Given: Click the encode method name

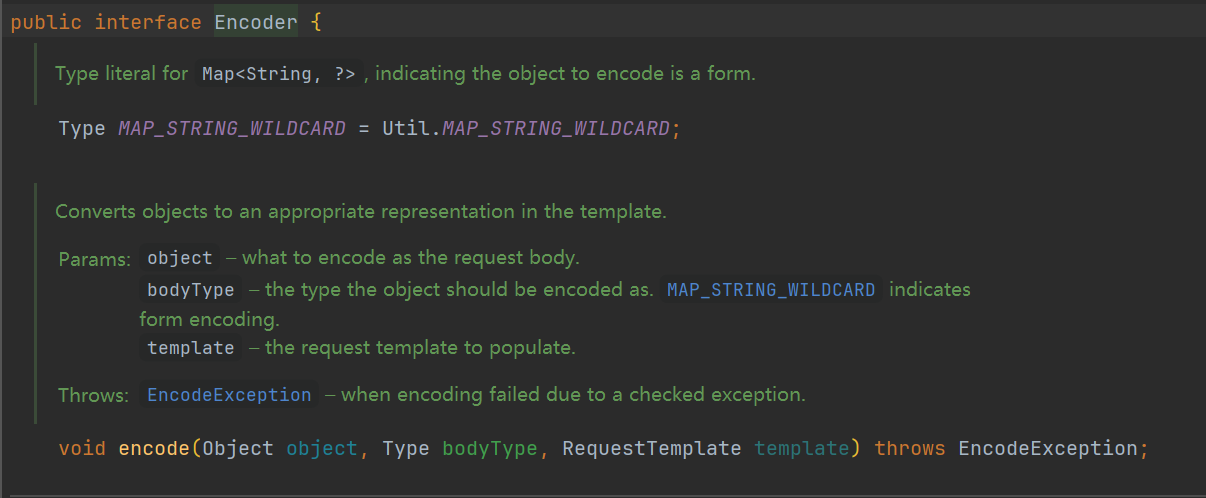Looking at the screenshot, I should (154, 448).
